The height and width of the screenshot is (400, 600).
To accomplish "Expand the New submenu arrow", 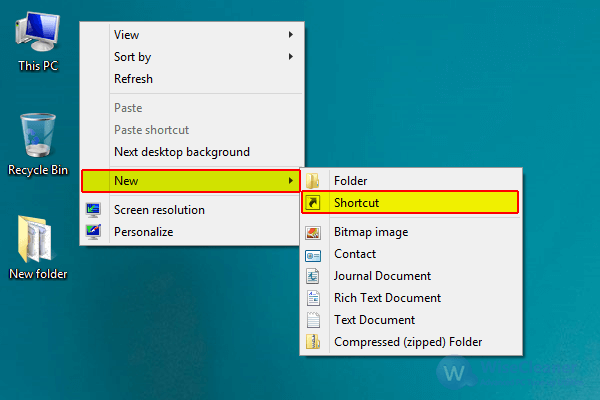I will [x=291, y=181].
